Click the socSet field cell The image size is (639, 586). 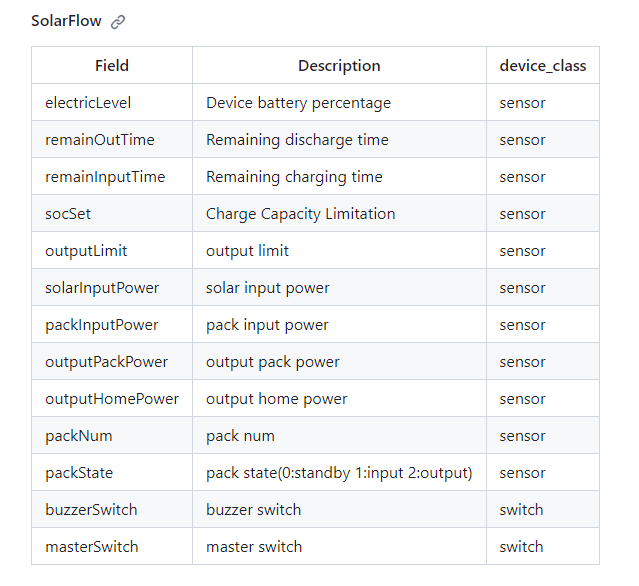tap(68, 214)
